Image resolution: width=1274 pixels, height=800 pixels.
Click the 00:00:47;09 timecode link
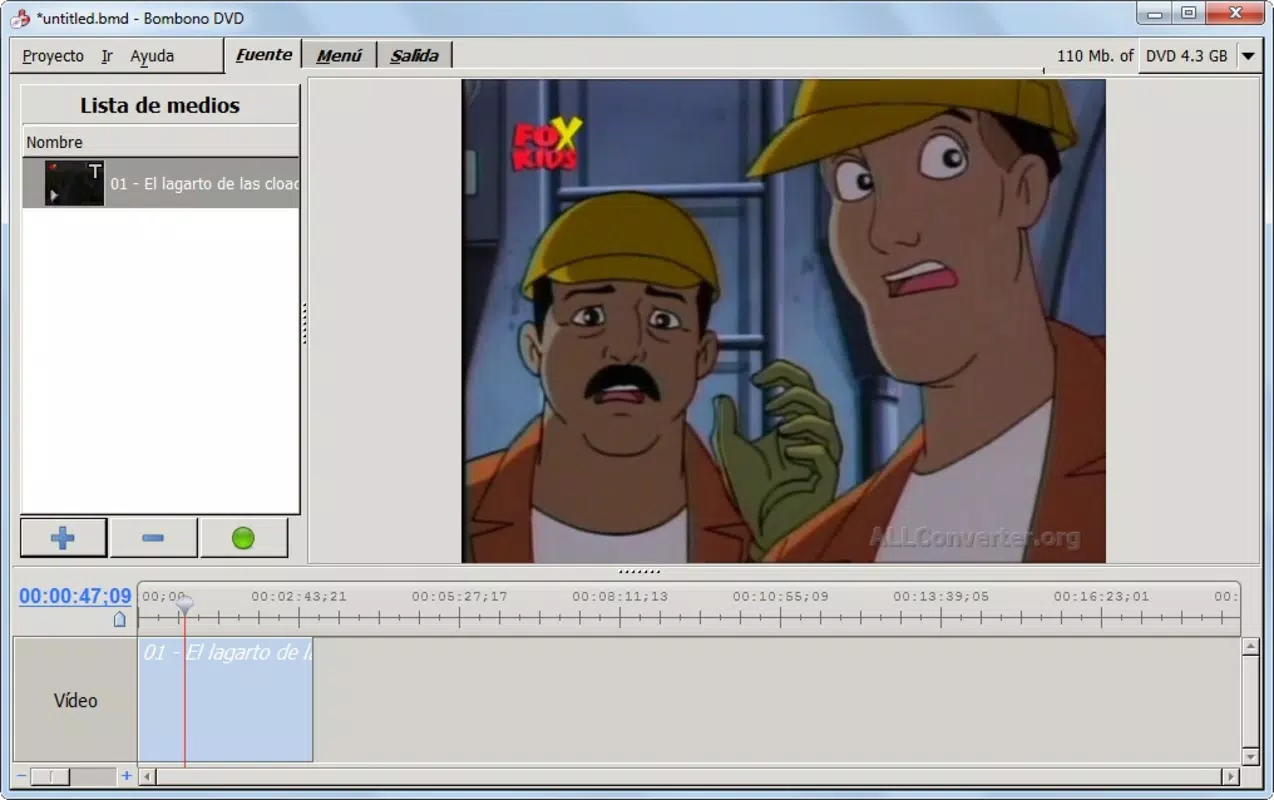coord(75,596)
